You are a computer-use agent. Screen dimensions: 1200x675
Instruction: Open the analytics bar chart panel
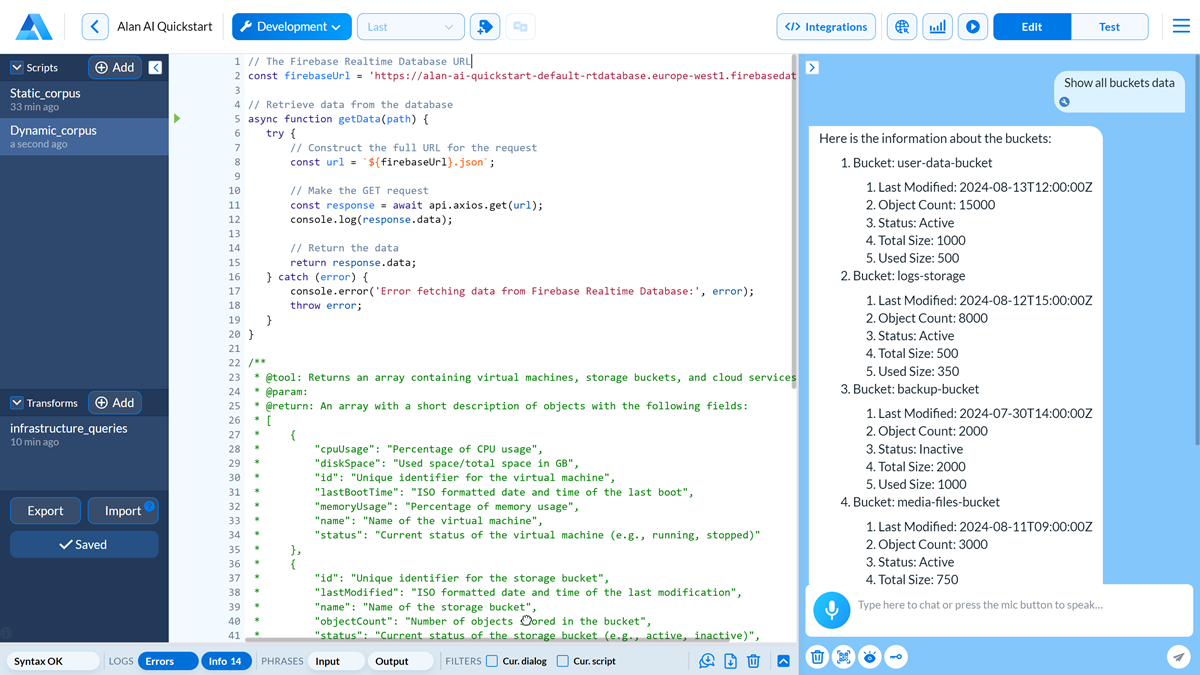coord(937,26)
